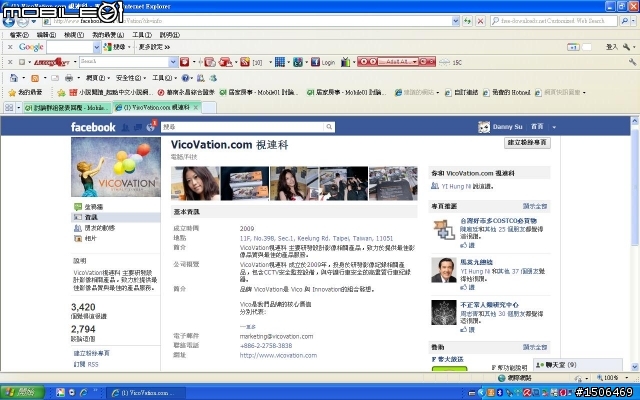Click the Alexa-style red logo on the toolbar

[x=52, y=62]
